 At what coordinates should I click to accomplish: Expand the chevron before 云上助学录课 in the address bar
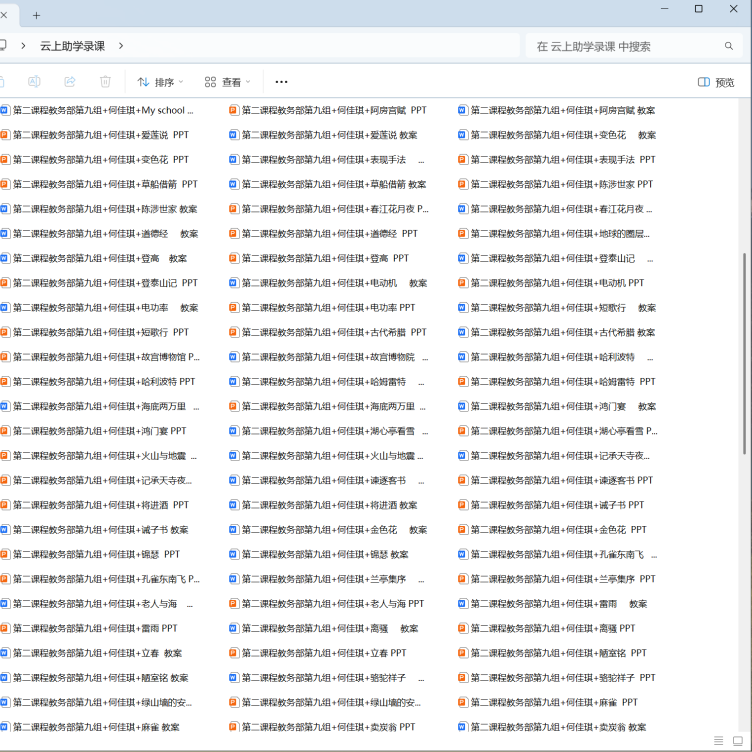pos(24,46)
